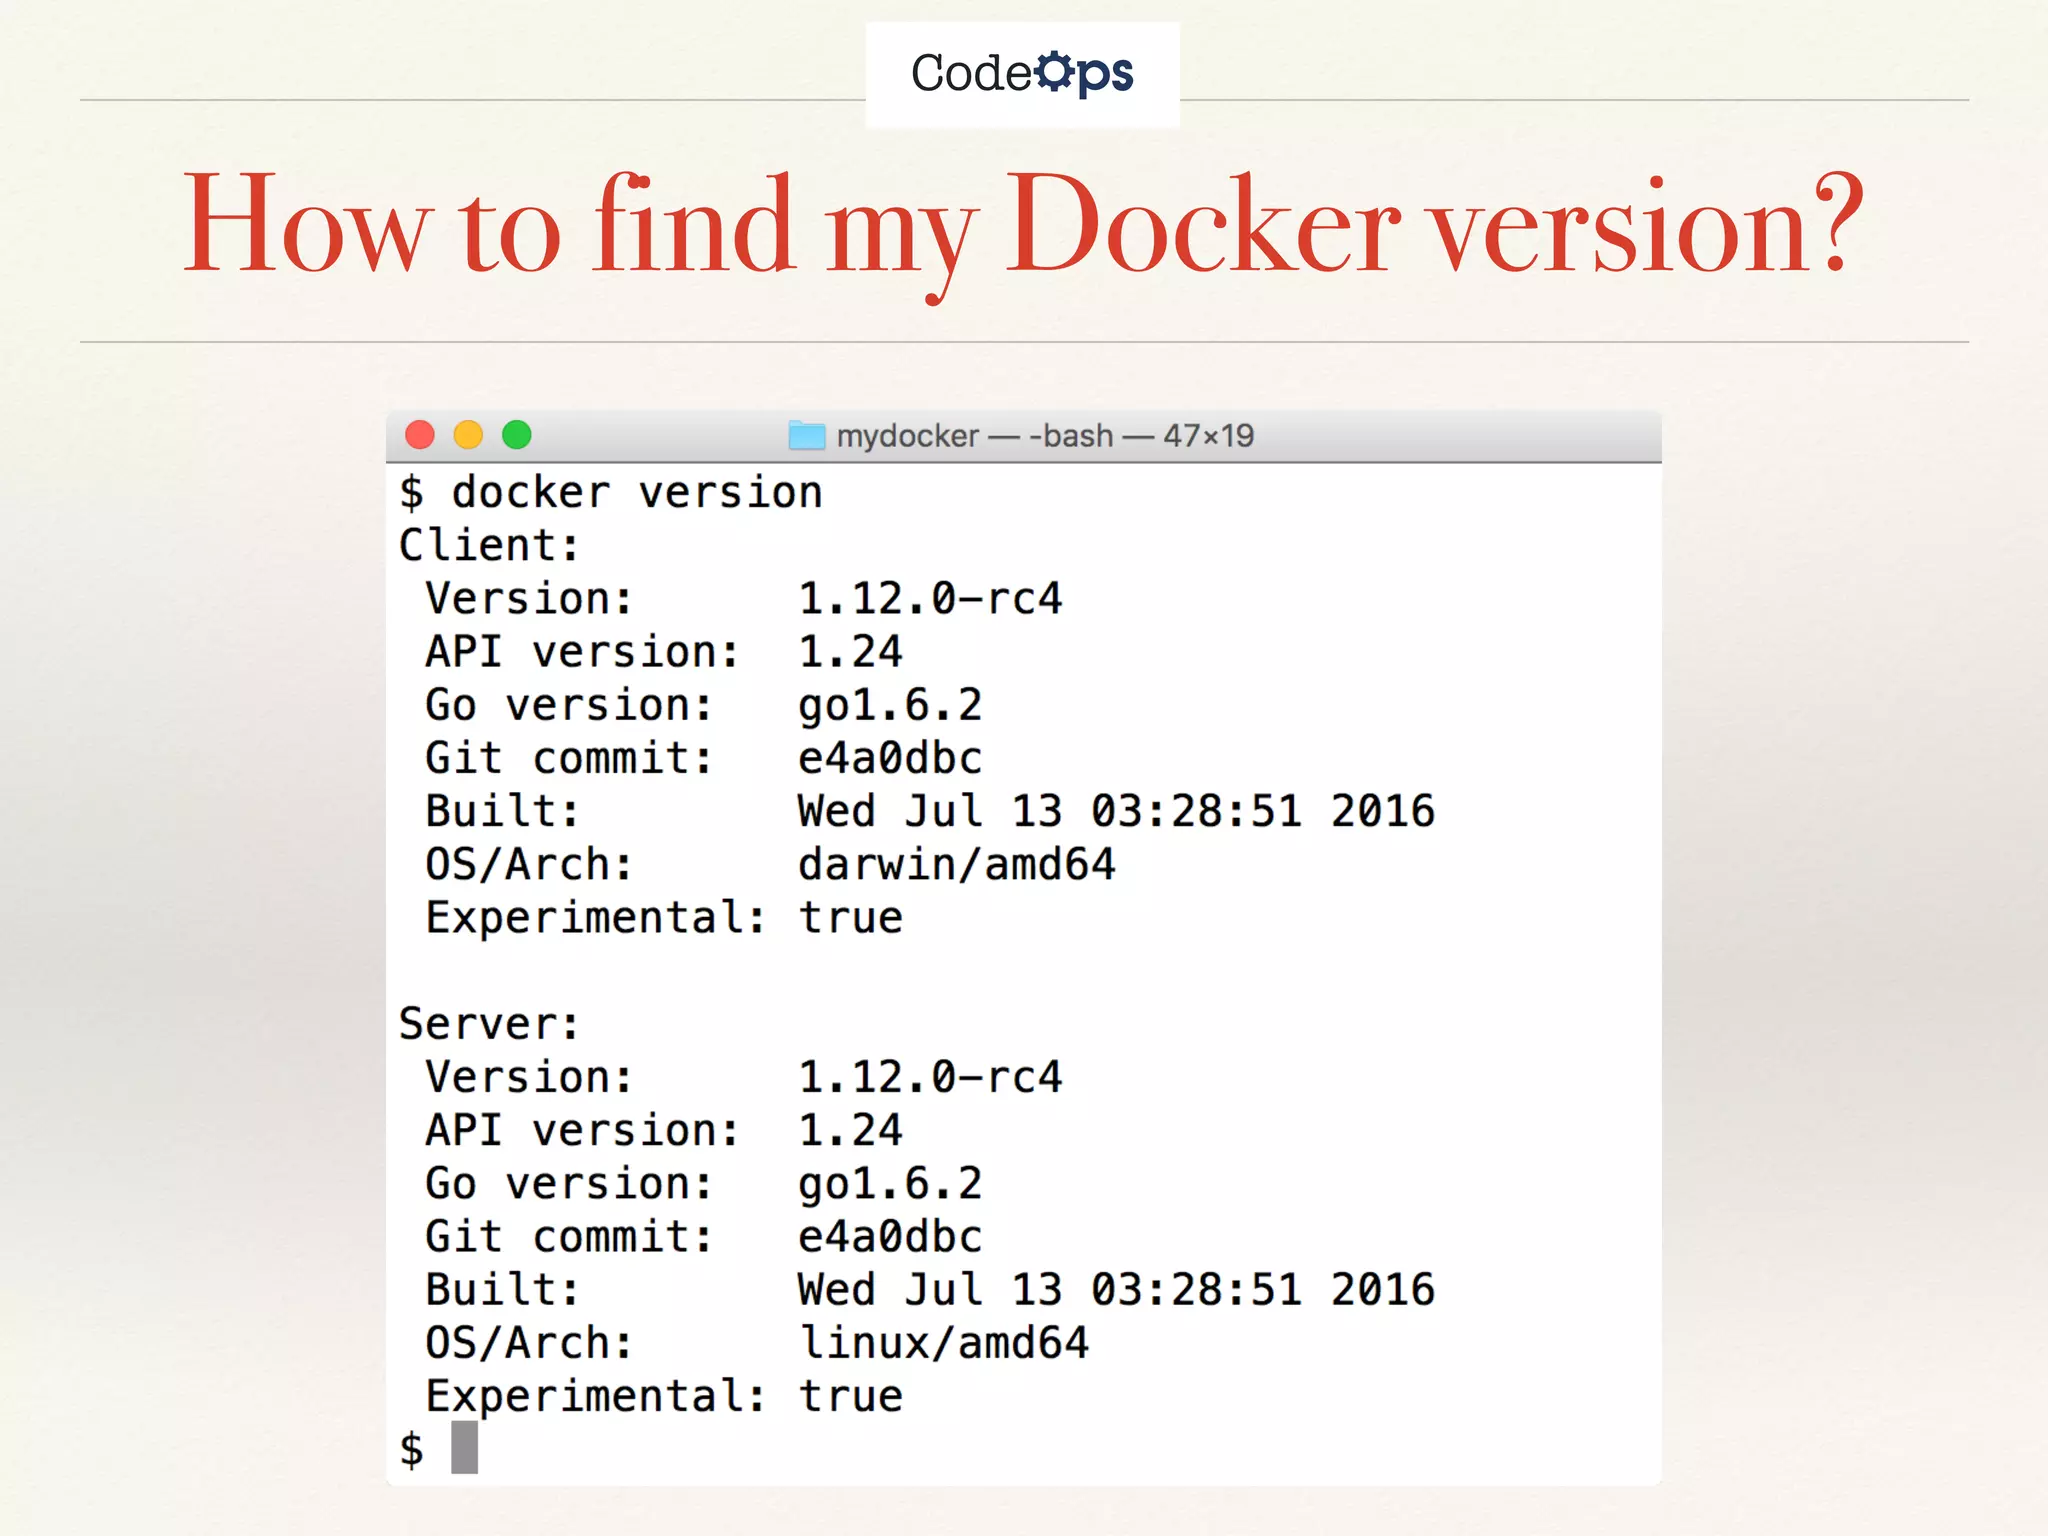Click the 'linux/amd64' OS/Arch value

coord(944,1343)
